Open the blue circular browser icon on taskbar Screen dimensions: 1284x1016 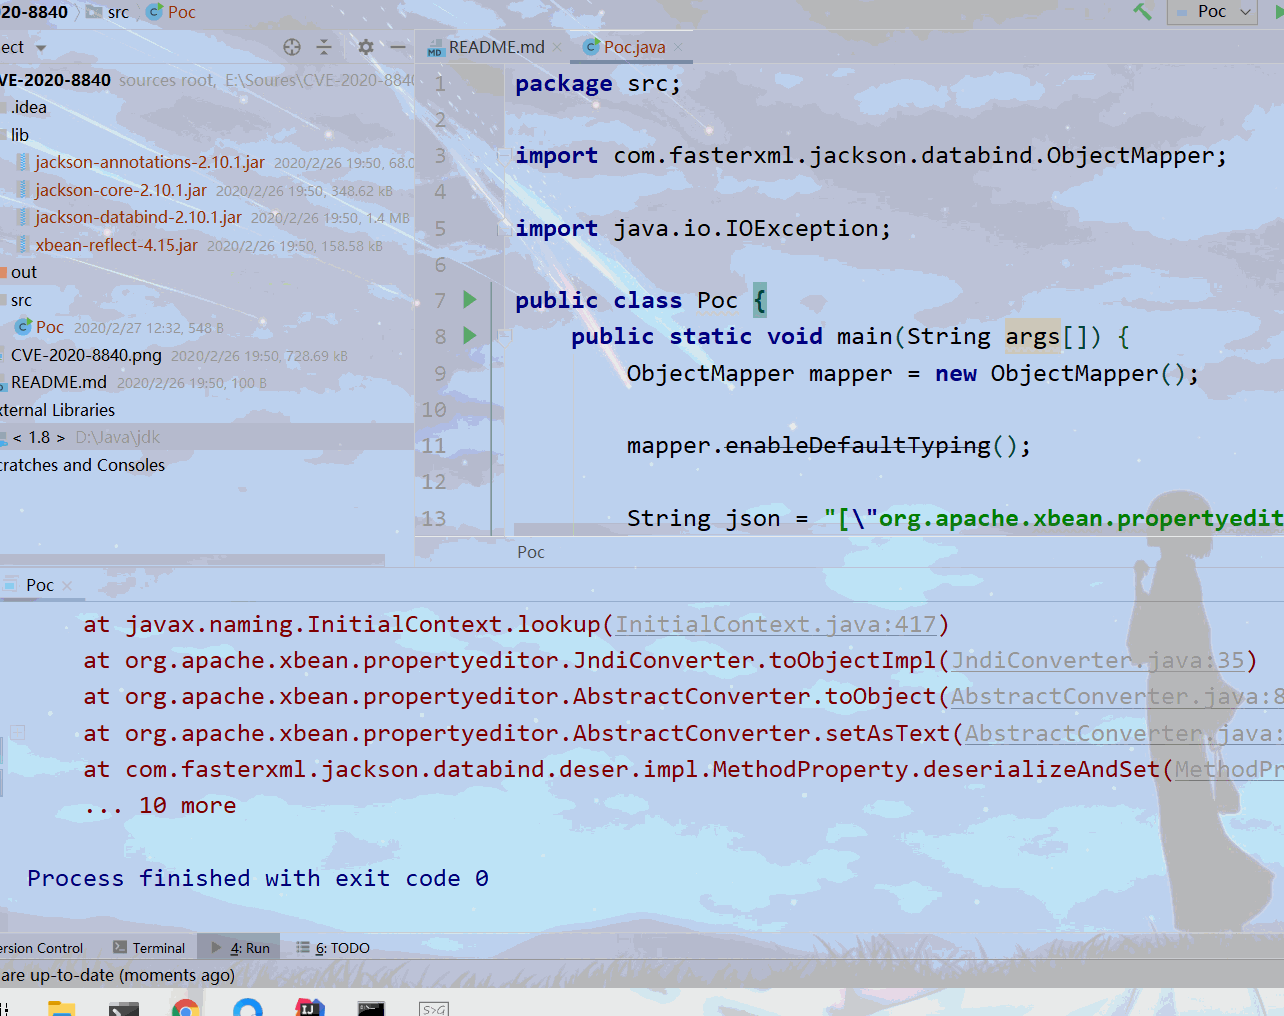pos(248,1008)
